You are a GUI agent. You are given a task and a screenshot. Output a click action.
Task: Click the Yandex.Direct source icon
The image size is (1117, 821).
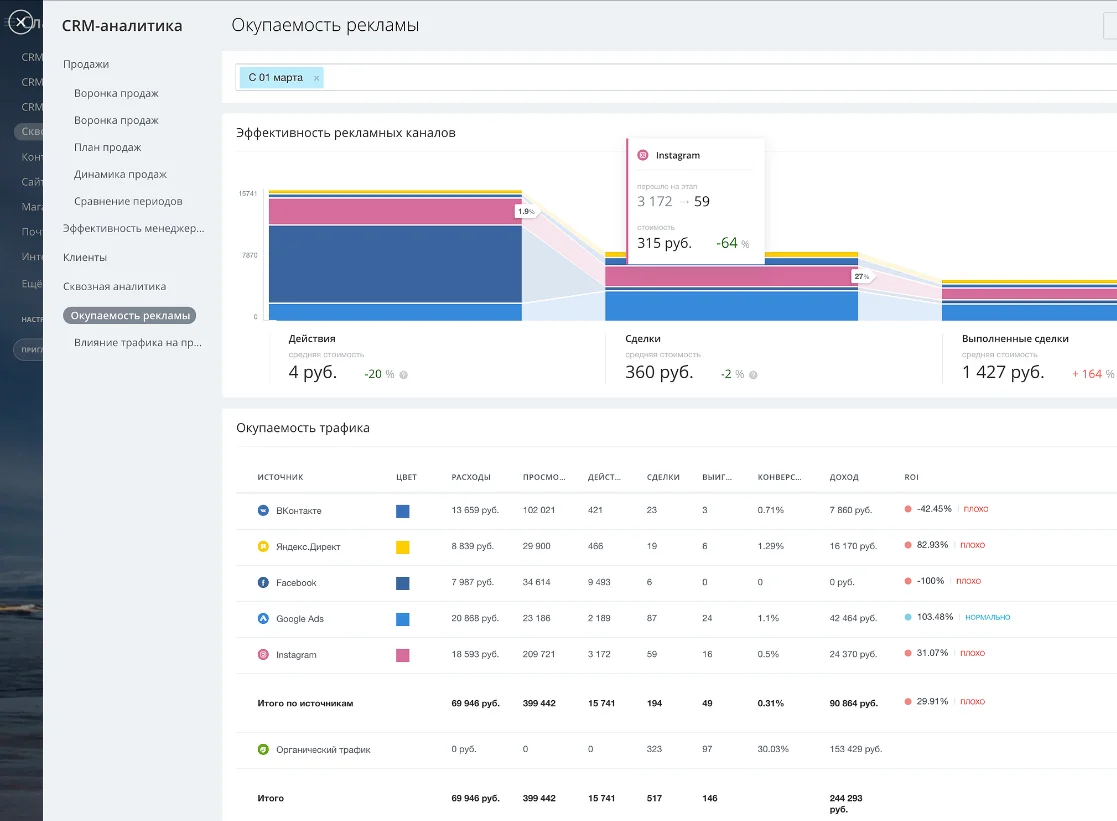click(x=263, y=547)
